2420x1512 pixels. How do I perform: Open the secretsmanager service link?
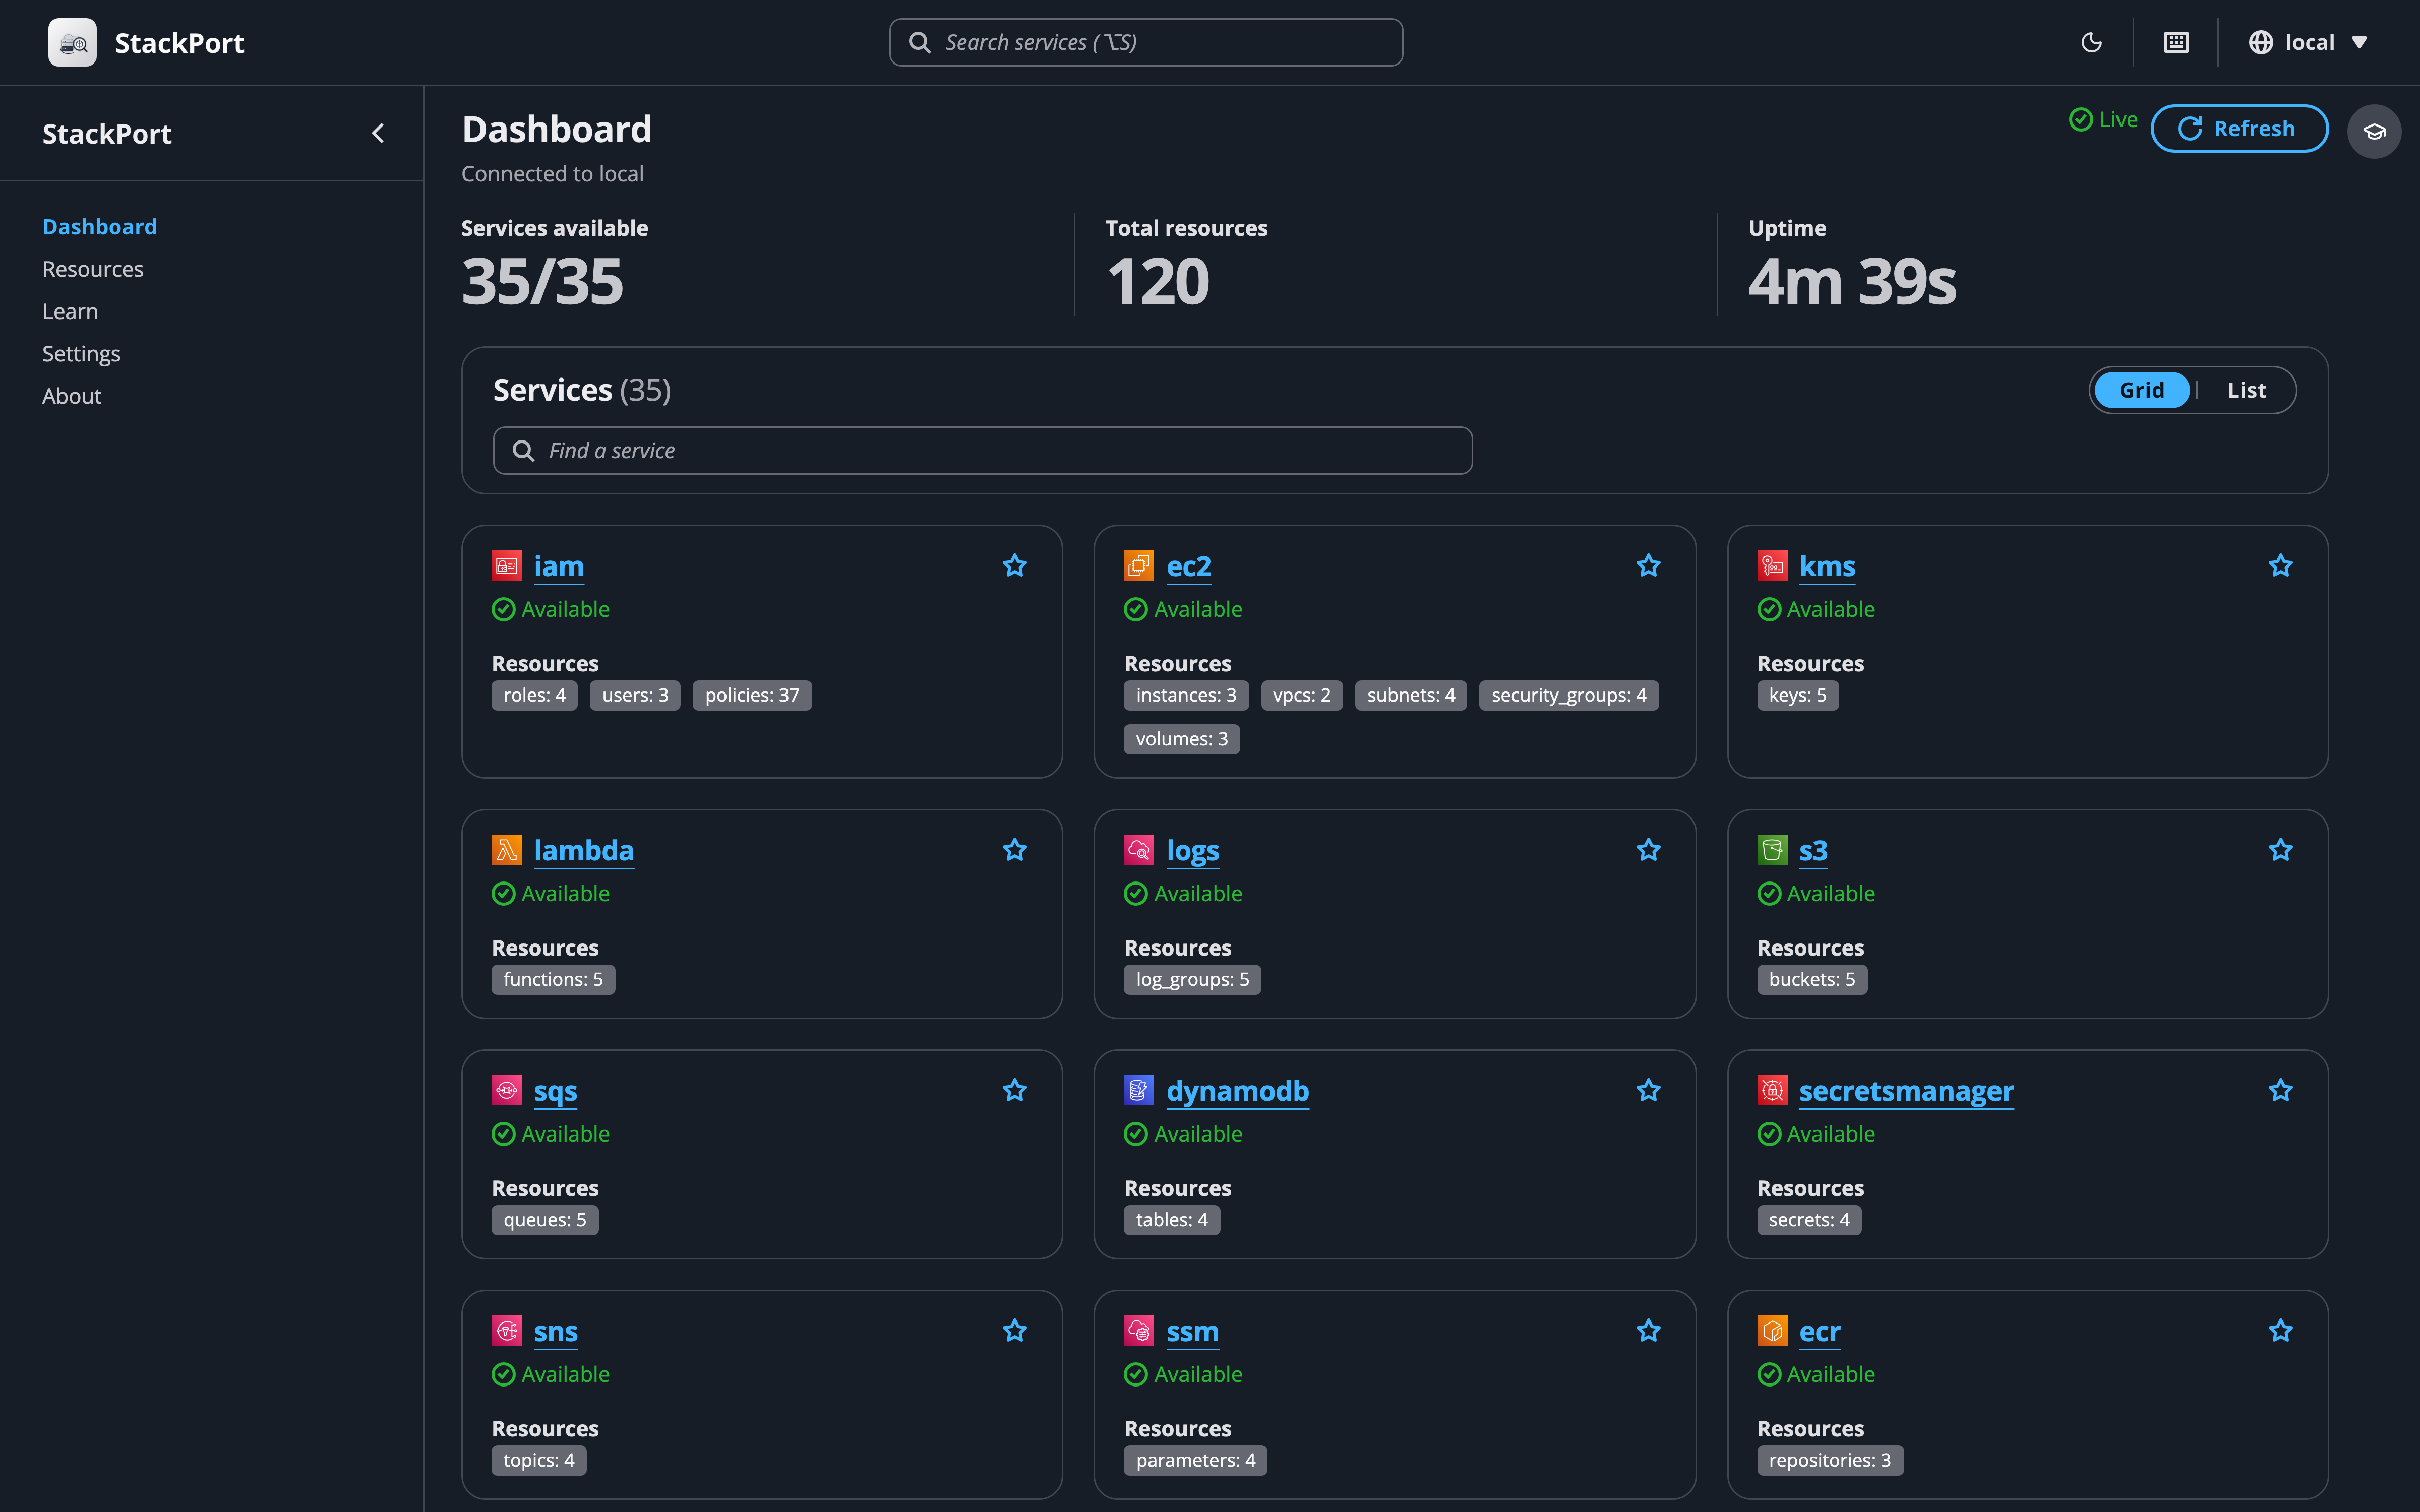(x=1906, y=1091)
